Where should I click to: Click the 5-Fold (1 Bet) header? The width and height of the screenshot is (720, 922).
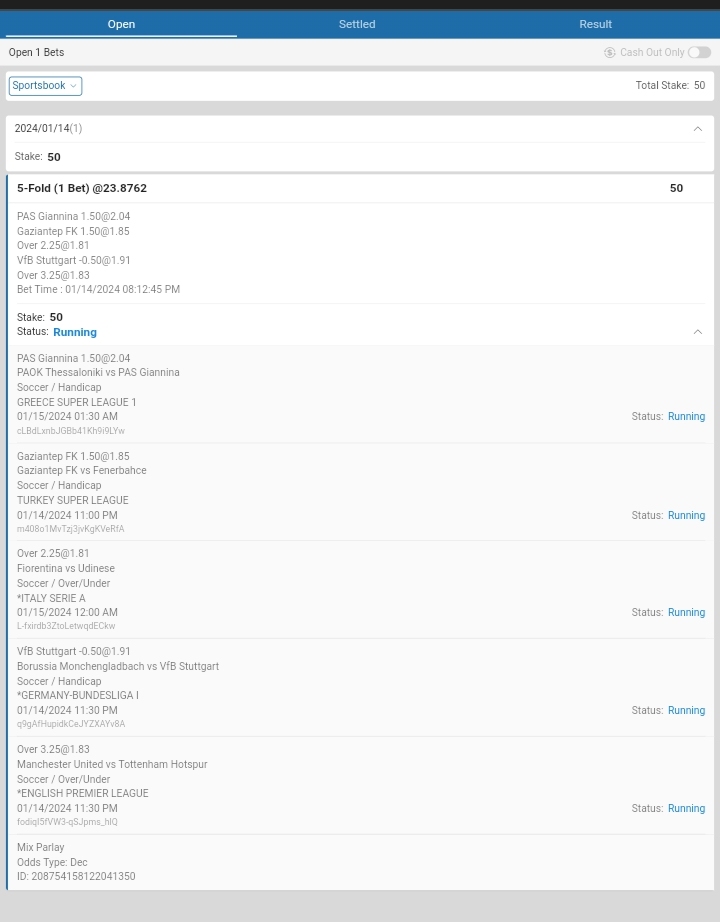[x=82, y=188]
